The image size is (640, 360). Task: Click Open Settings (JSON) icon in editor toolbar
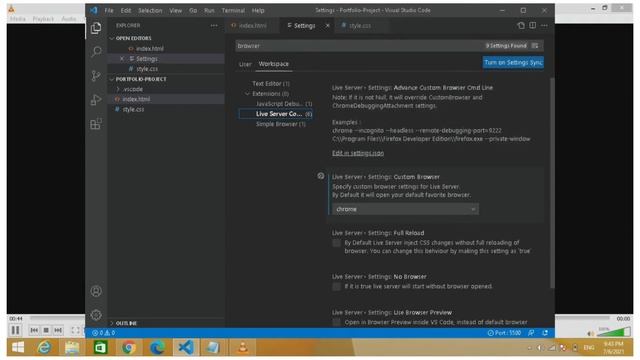click(x=521, y=25)
